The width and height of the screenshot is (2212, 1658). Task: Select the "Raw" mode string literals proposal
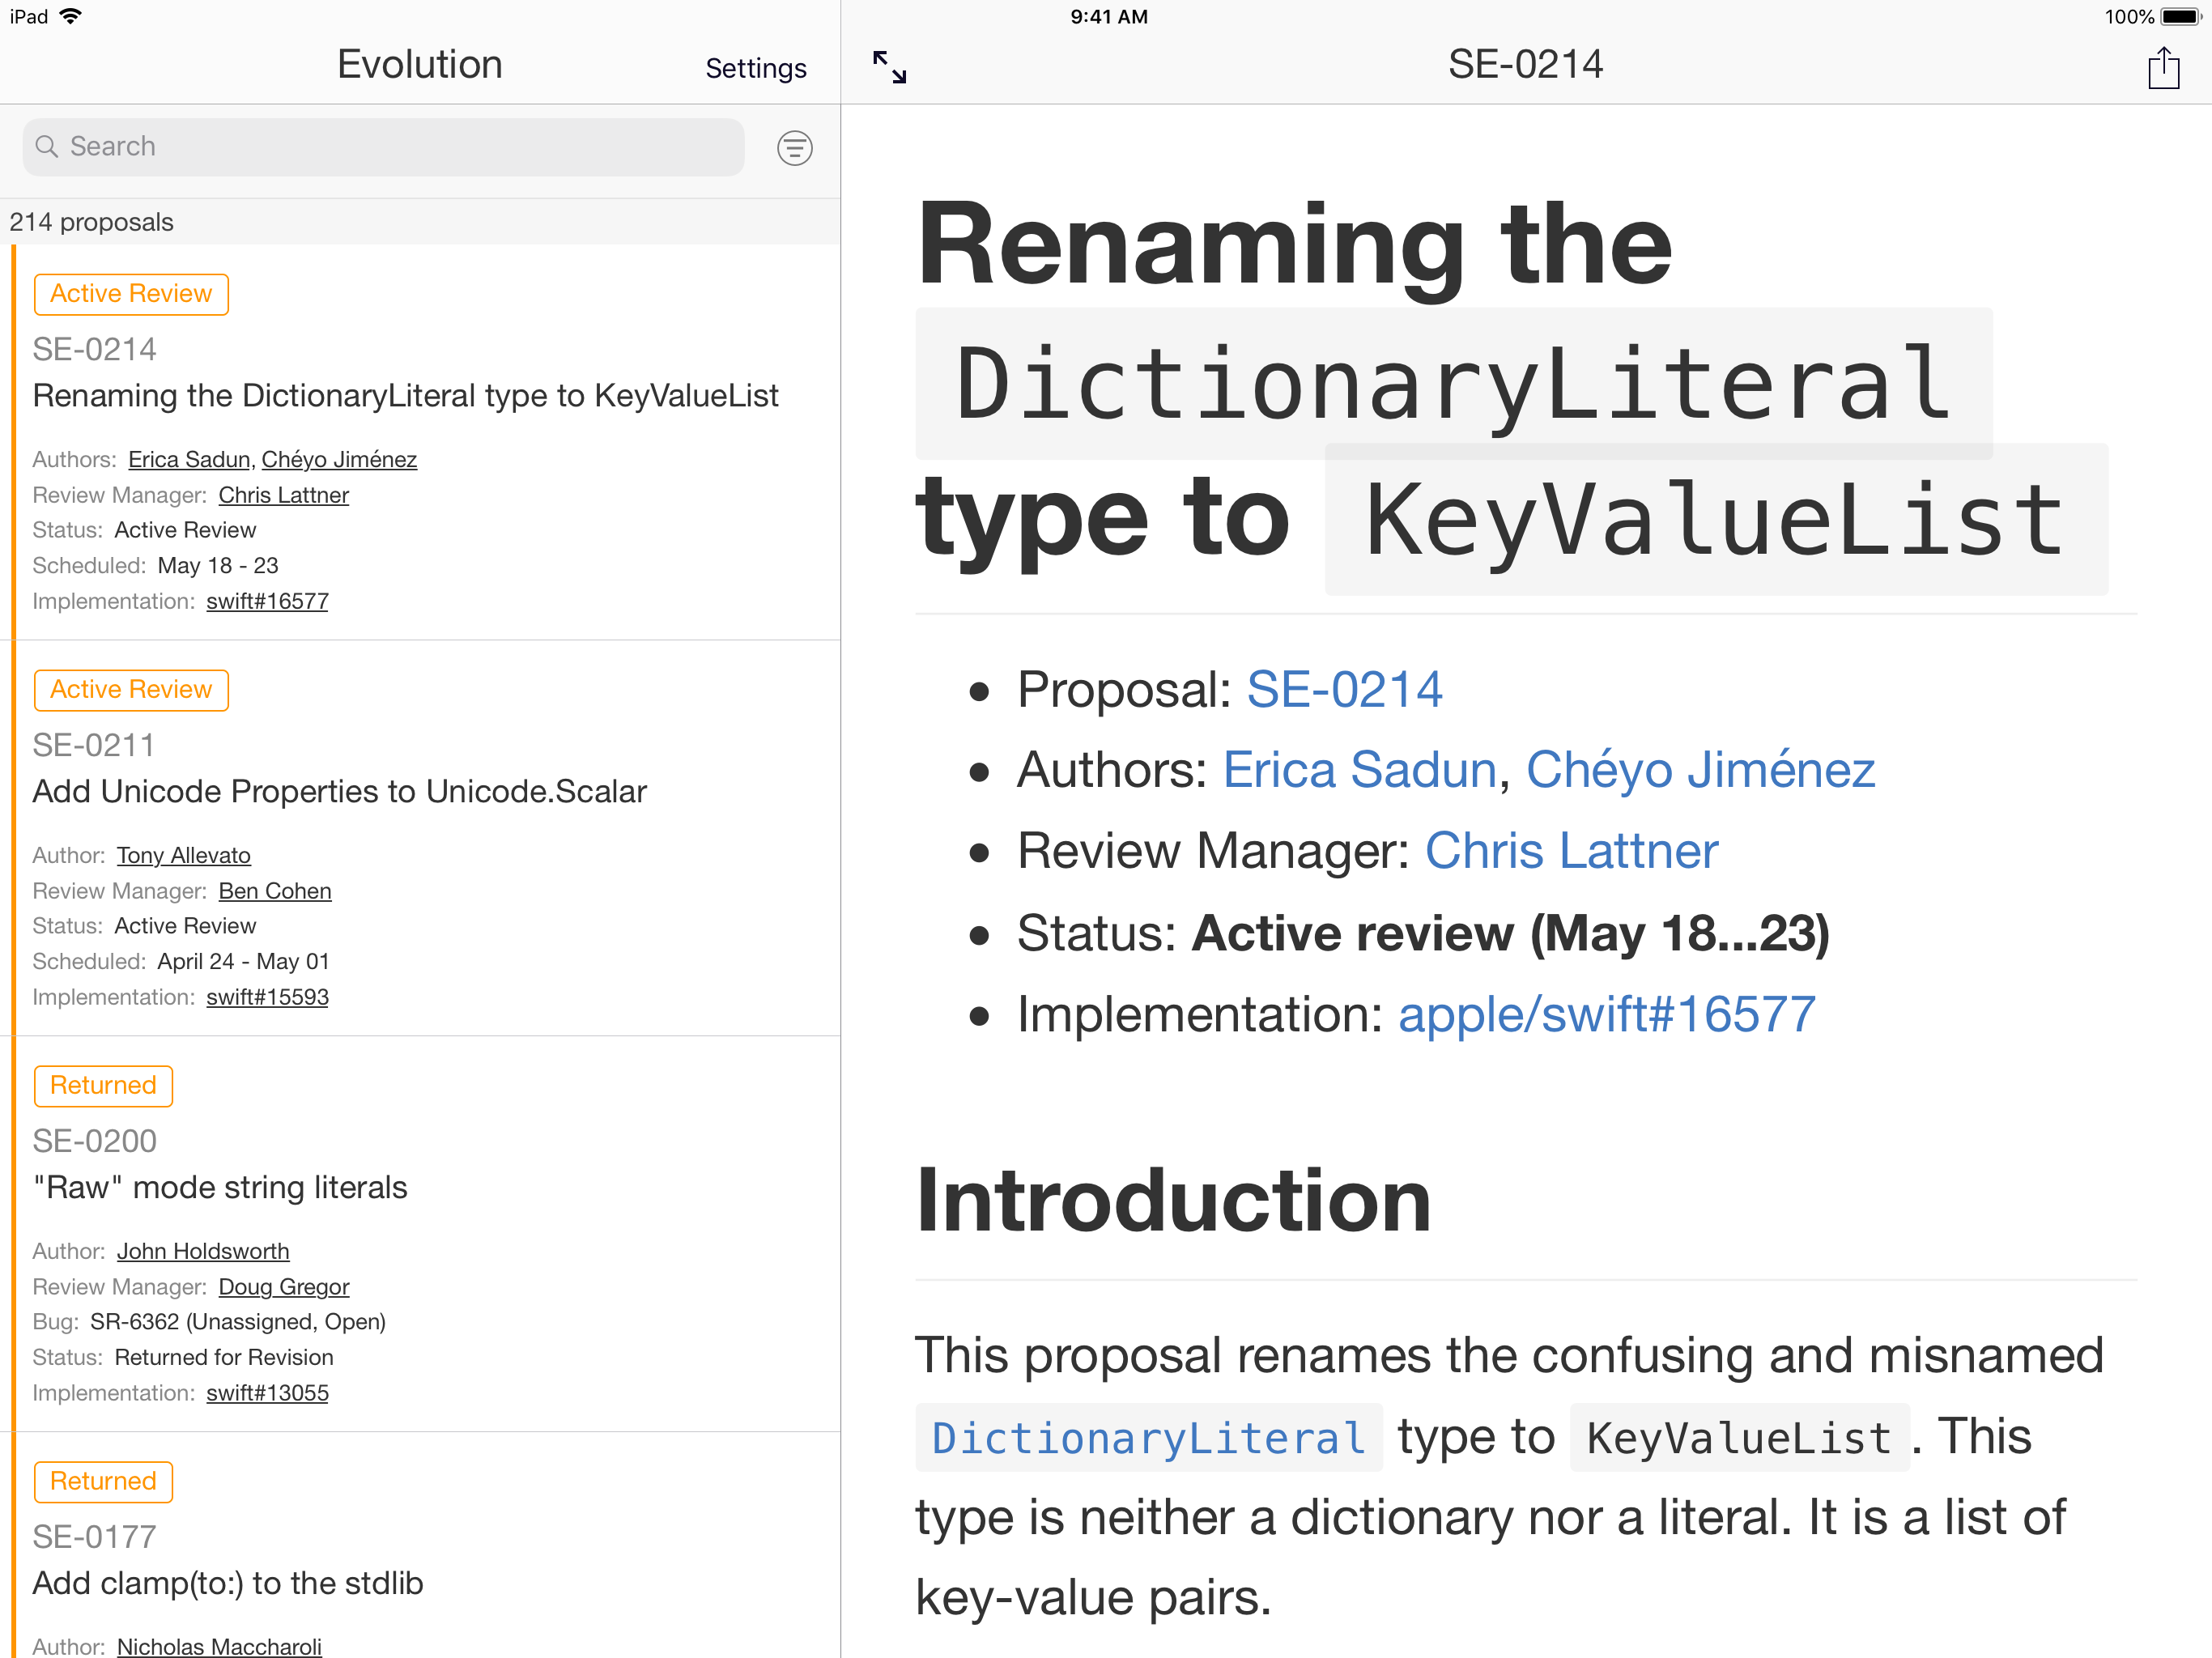coord(220,1187)
